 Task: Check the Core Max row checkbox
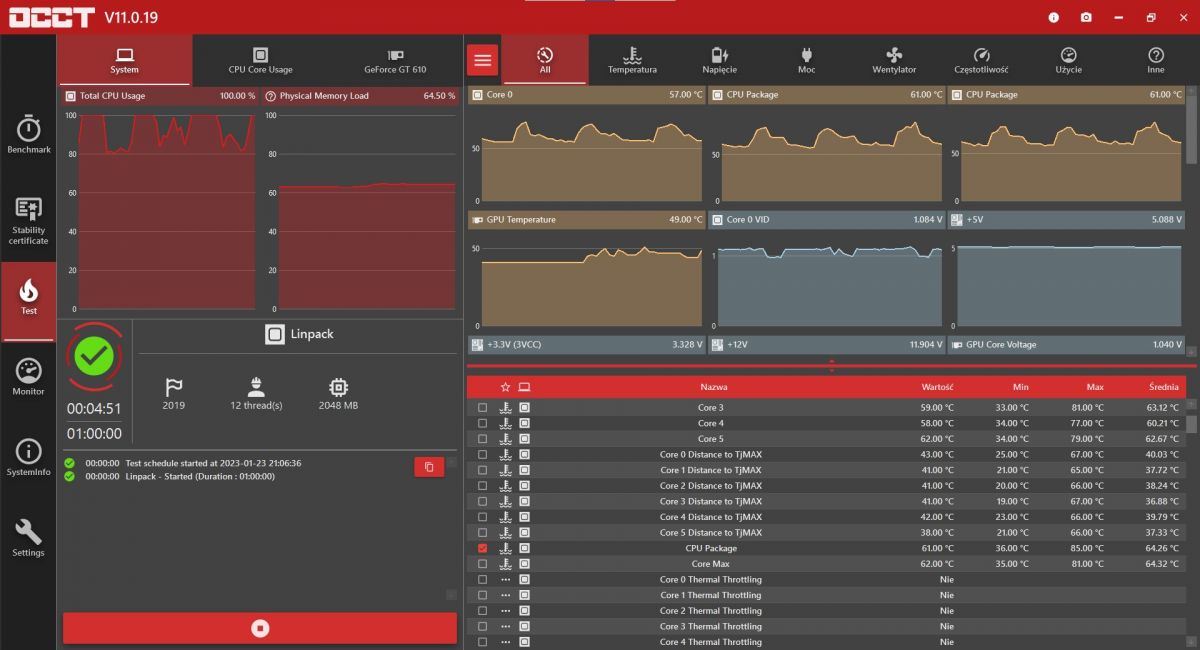pyautogui.click(x=483, y=564)
